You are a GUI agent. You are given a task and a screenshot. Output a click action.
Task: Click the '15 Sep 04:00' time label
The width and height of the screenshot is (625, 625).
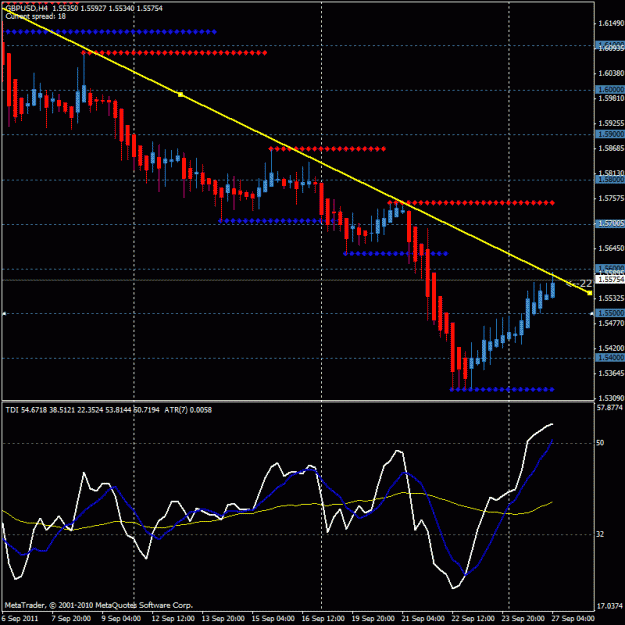(273, 619)
